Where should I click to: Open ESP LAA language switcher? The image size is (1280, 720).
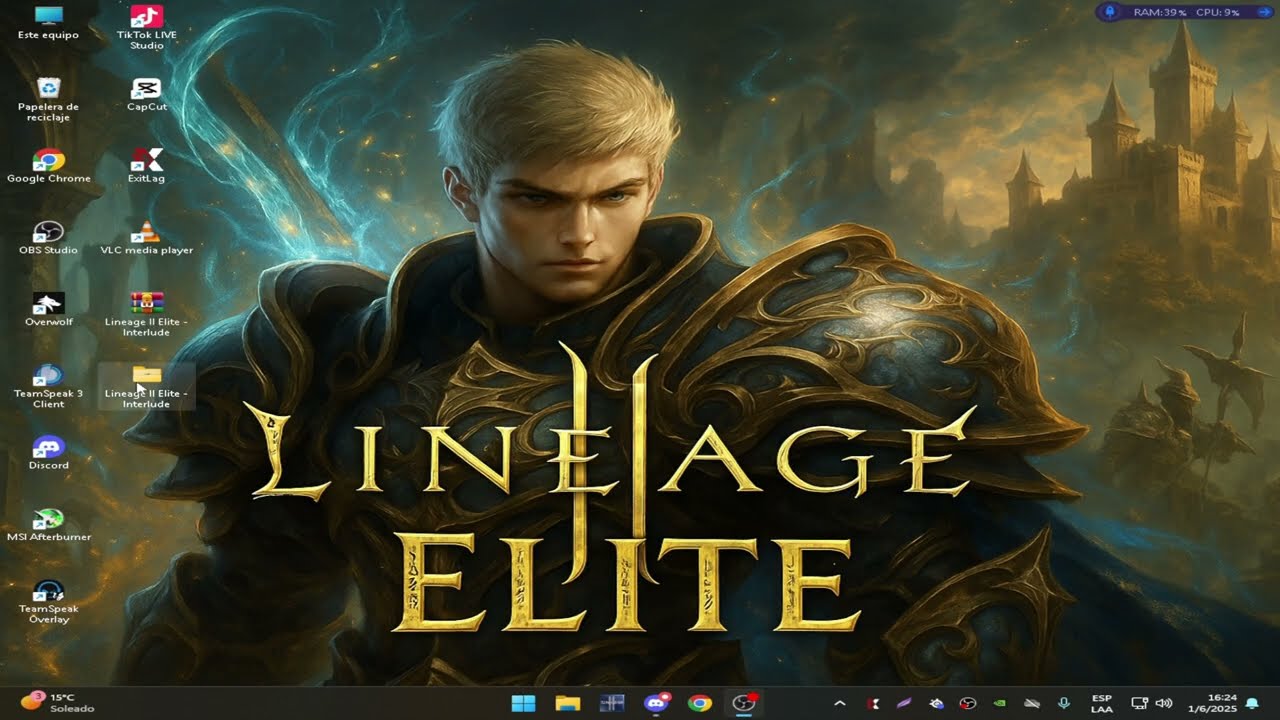(1101, 703)
